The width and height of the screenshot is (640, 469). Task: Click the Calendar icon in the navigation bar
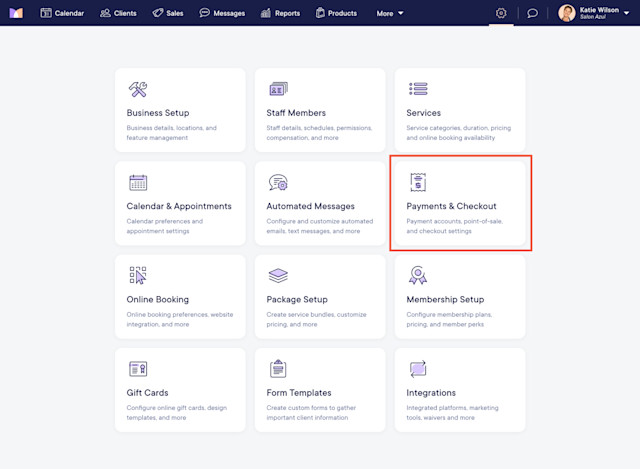[x=46, y=13]
